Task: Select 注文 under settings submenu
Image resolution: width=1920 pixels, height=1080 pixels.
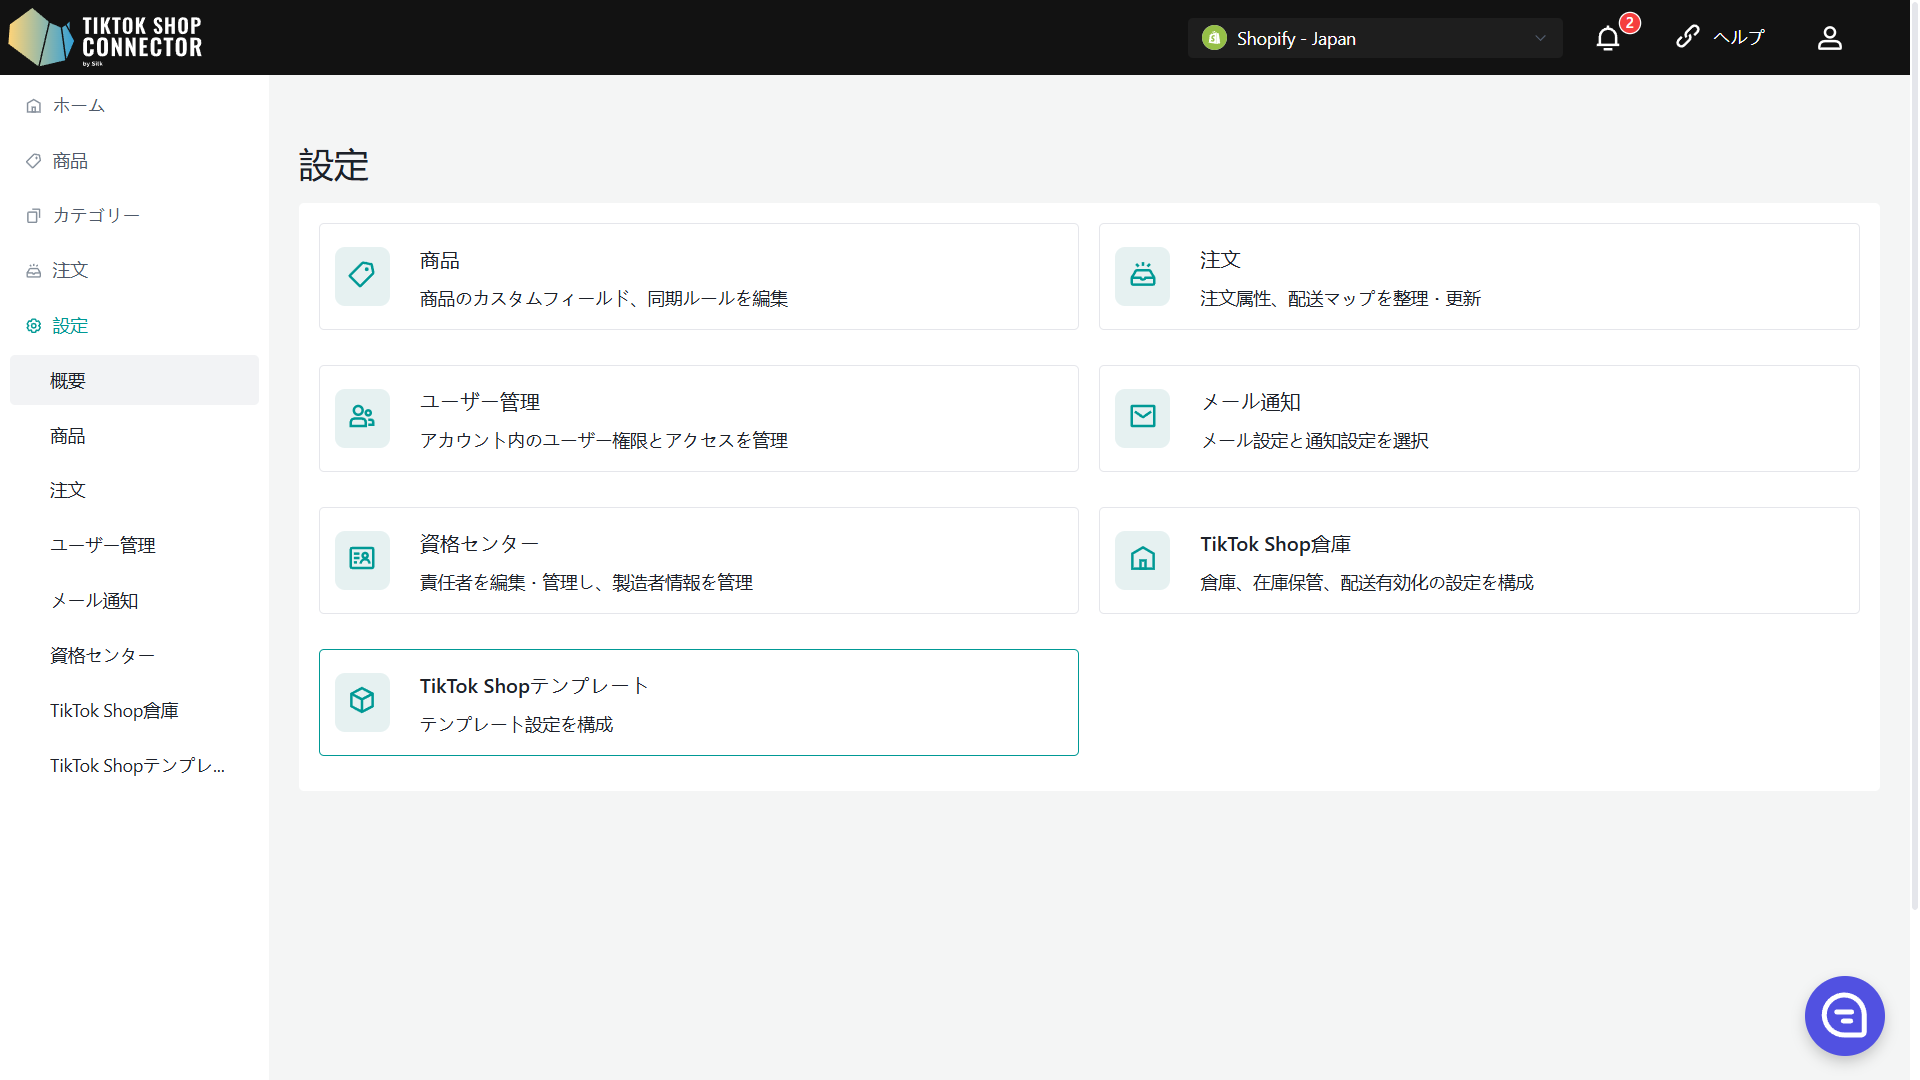Action: pos(134,491)
